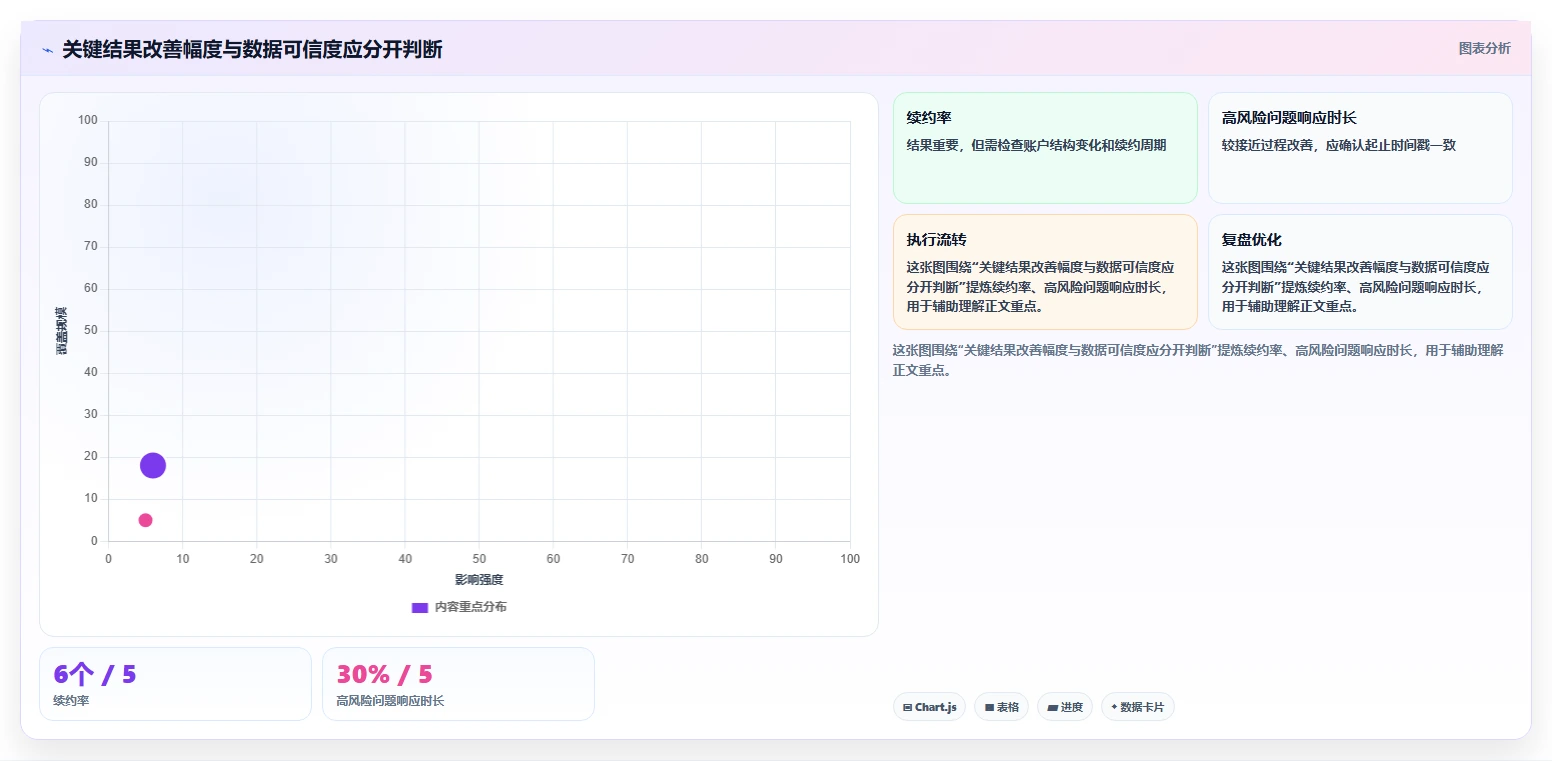Viewport: 1552px width, 761px height.
Task: Click the main heading 关键结果改善幅度与数据可信度应分开判断
Action: pos(252,50)
